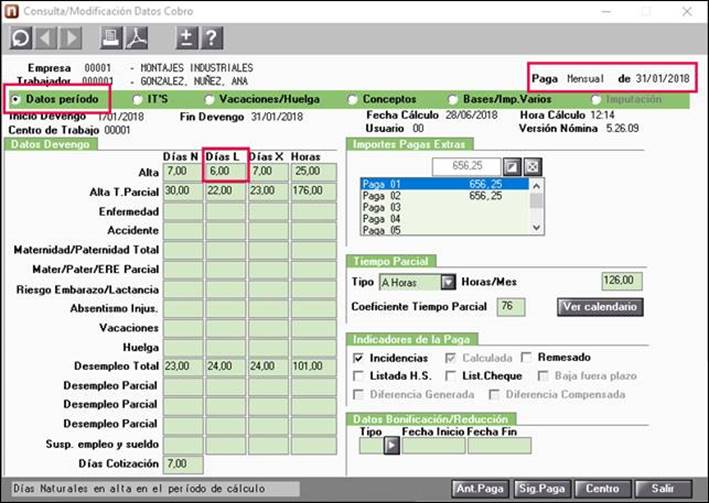The width and height of the screenshot is (709, 503).
Task: Click delete icon beside extra pay amount
Action: 533,167
